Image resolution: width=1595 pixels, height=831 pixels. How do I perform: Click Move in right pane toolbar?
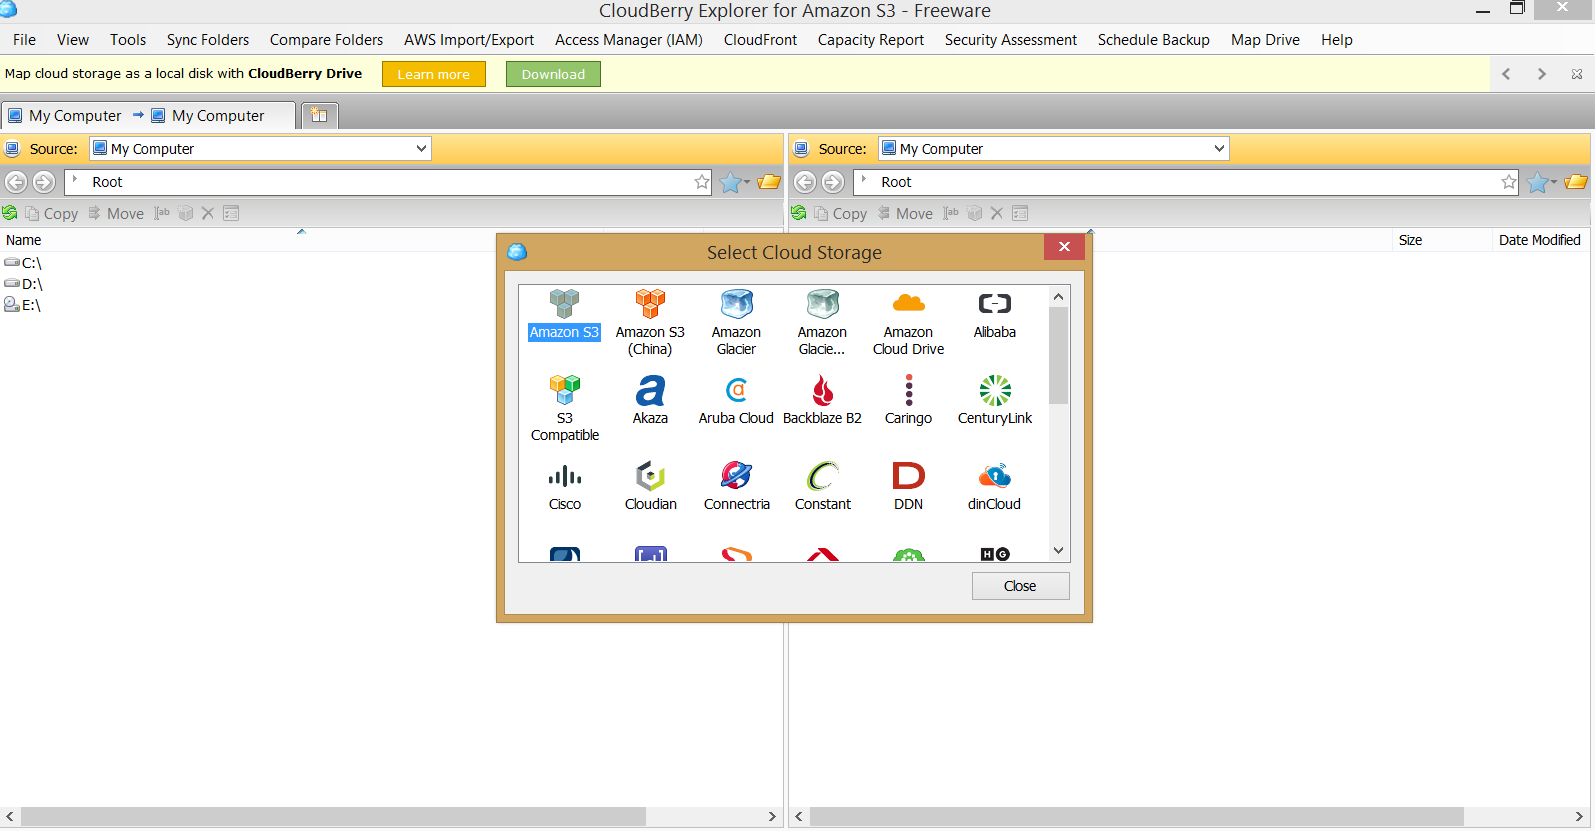pos(905,213)
